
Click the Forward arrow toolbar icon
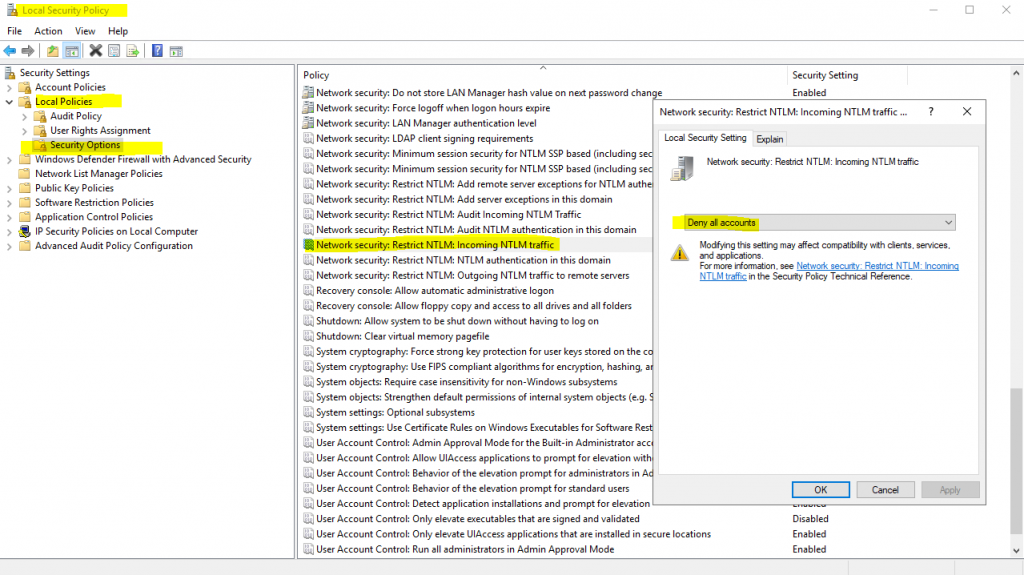point(28,51)
